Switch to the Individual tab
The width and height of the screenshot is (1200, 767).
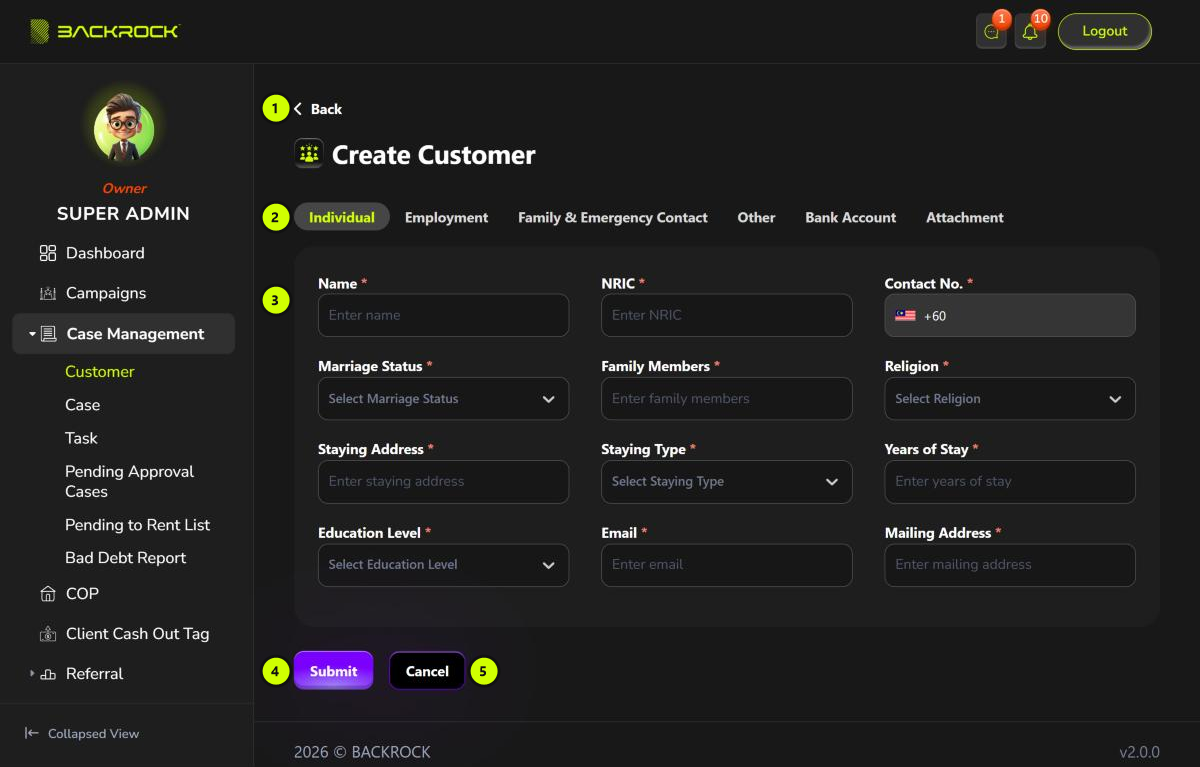pyautogui.click(x=342, y=217)
